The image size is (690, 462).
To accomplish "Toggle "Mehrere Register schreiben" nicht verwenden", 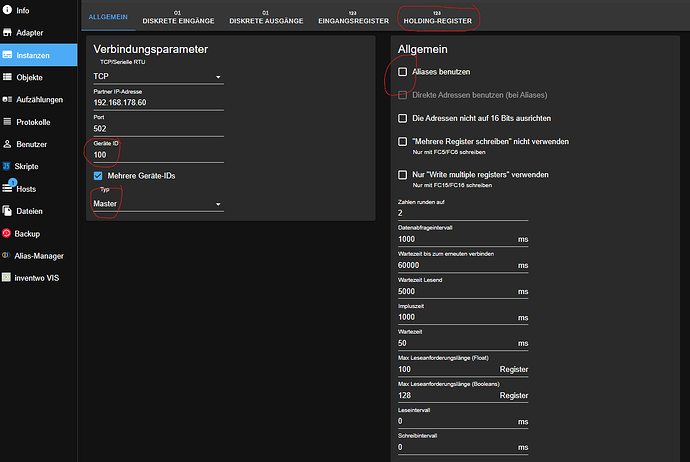I will tap(402, 142).
